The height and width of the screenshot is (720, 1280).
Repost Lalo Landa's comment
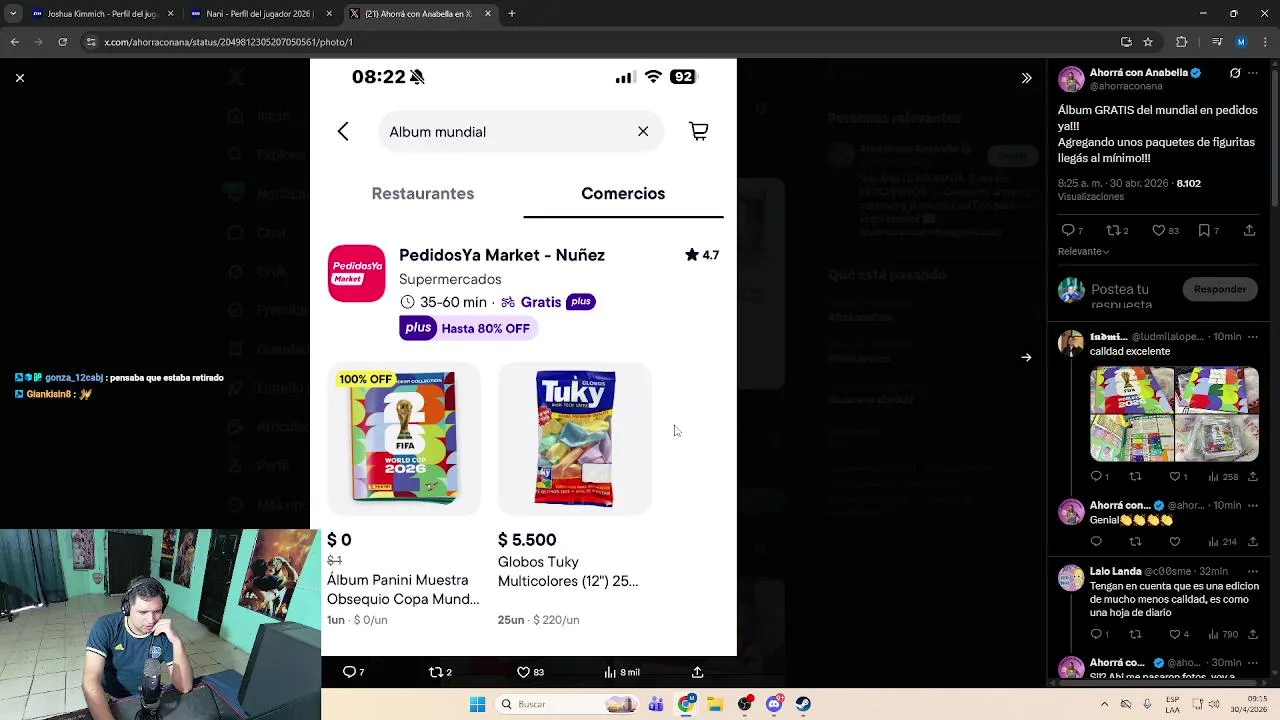(x=1135, y=634)
